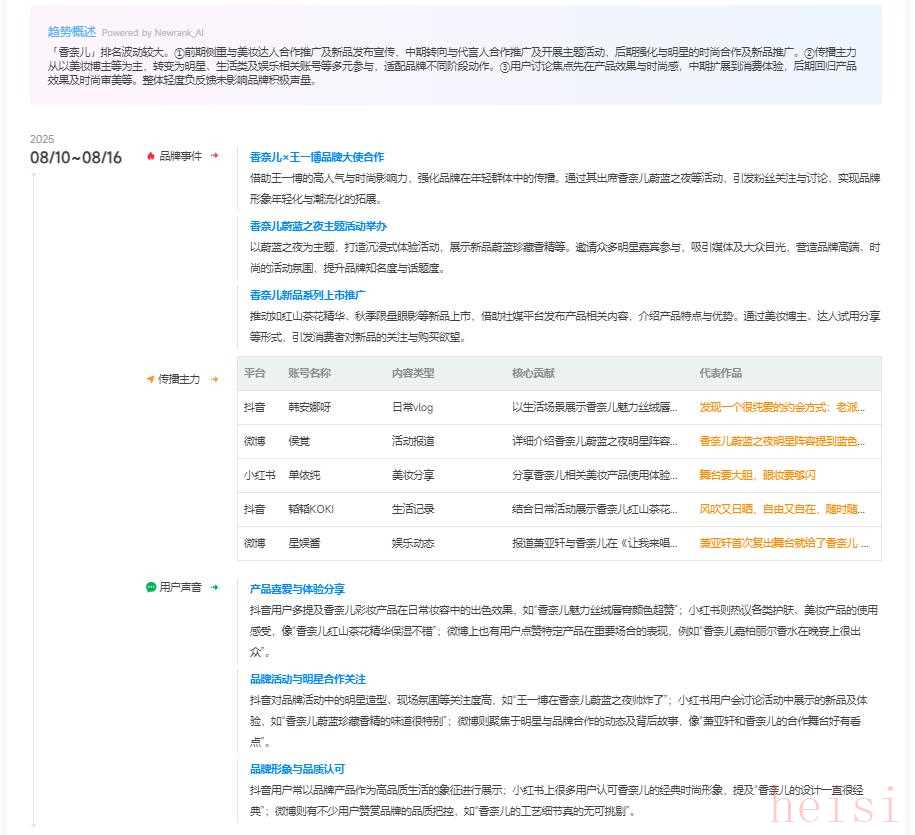Viewport: 915px width, 835px height.
Task: Open the 香奈儿蔚蓝之夜主题活动举办 event title
Action: tap(318, 226)
